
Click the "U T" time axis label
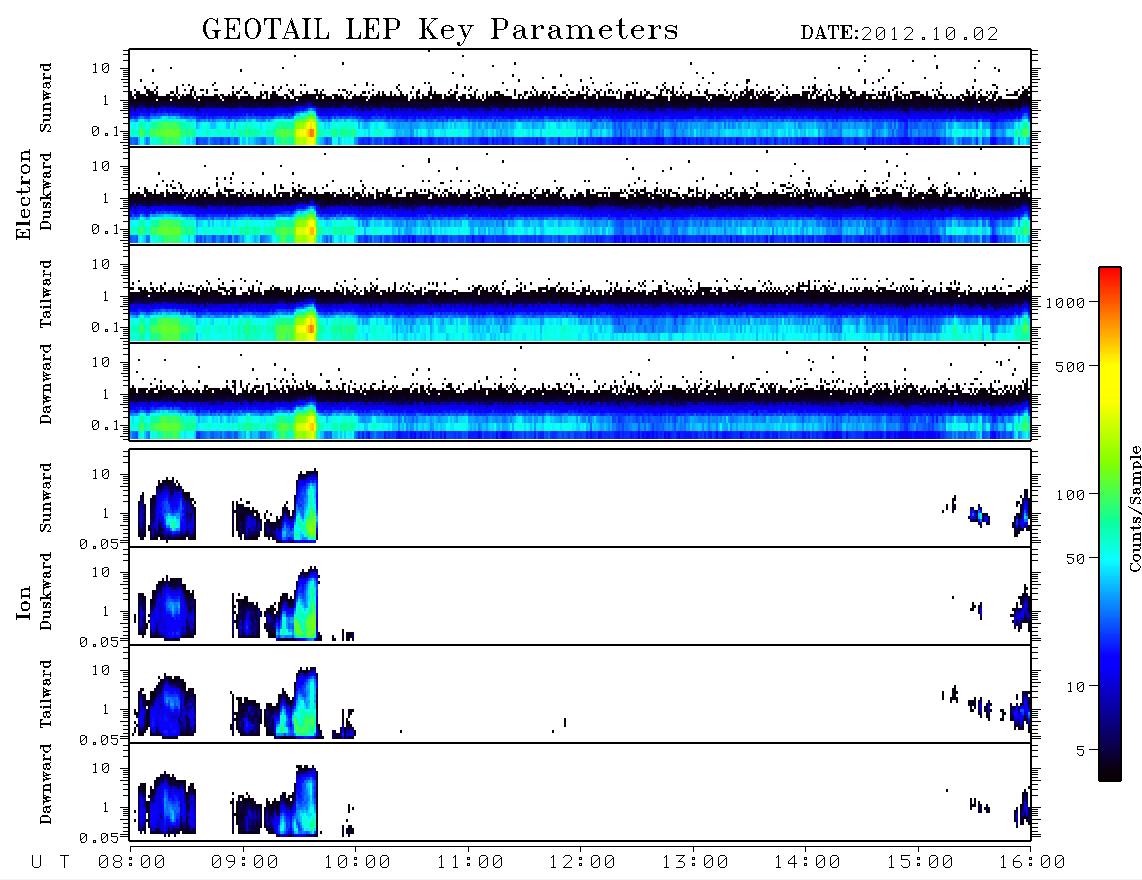(x=50, y=863)
